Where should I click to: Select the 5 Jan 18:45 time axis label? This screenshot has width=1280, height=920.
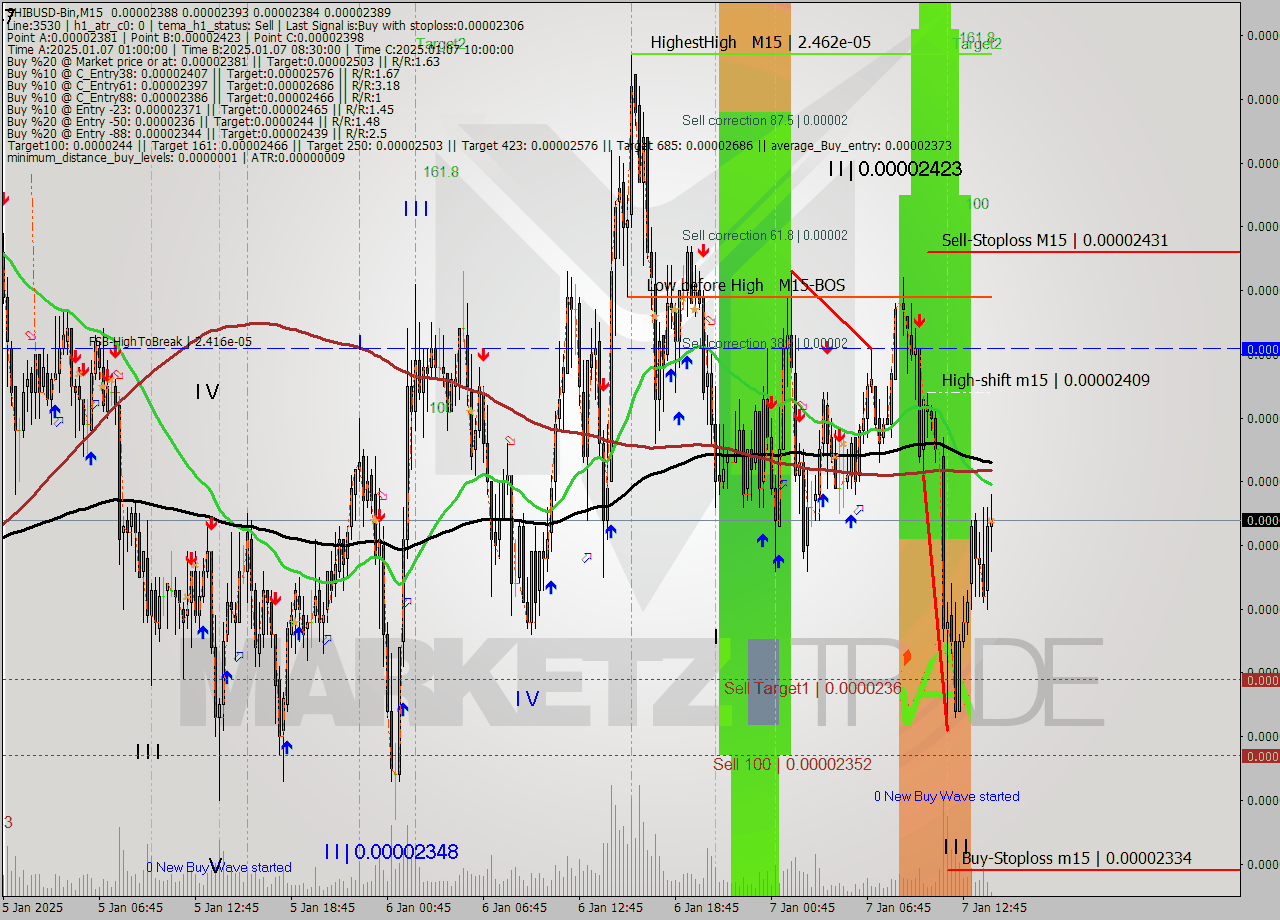(323, 908)
